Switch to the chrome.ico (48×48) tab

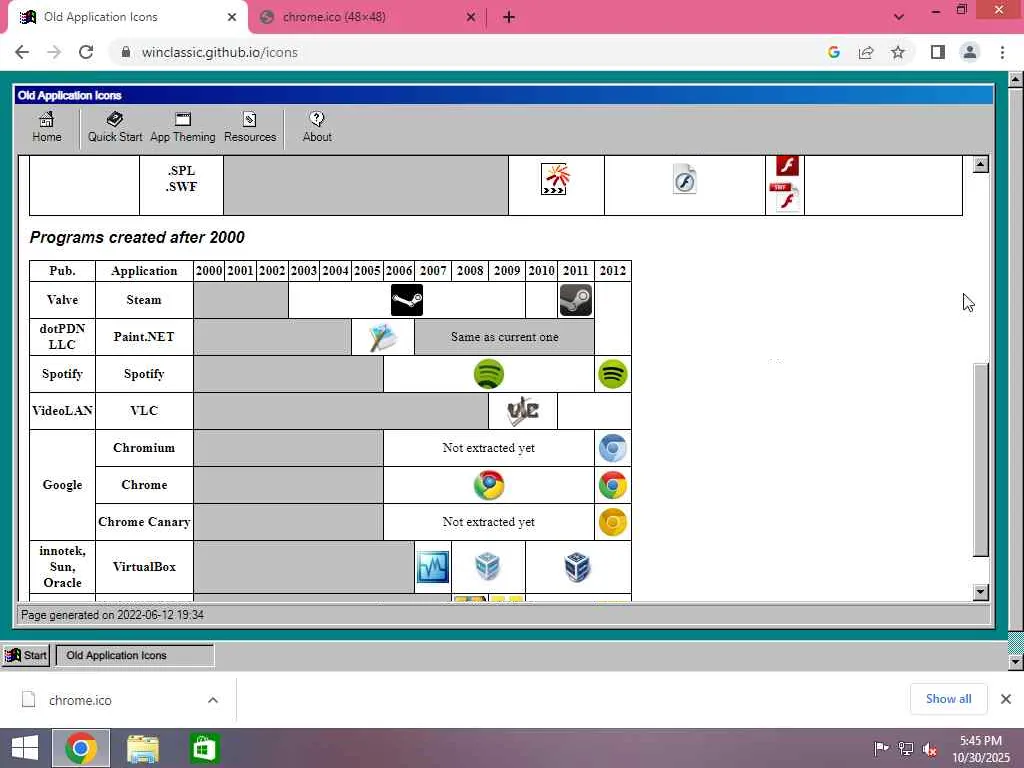(367, 17)
